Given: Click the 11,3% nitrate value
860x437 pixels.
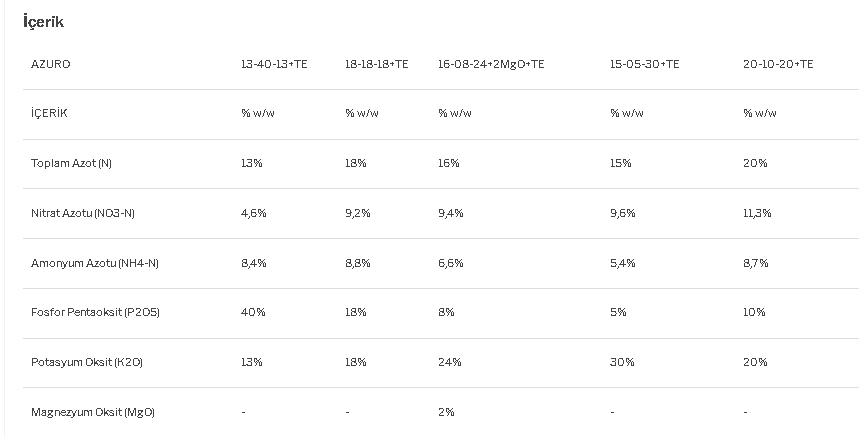Looking at the screenshot, I should [757, 213].
